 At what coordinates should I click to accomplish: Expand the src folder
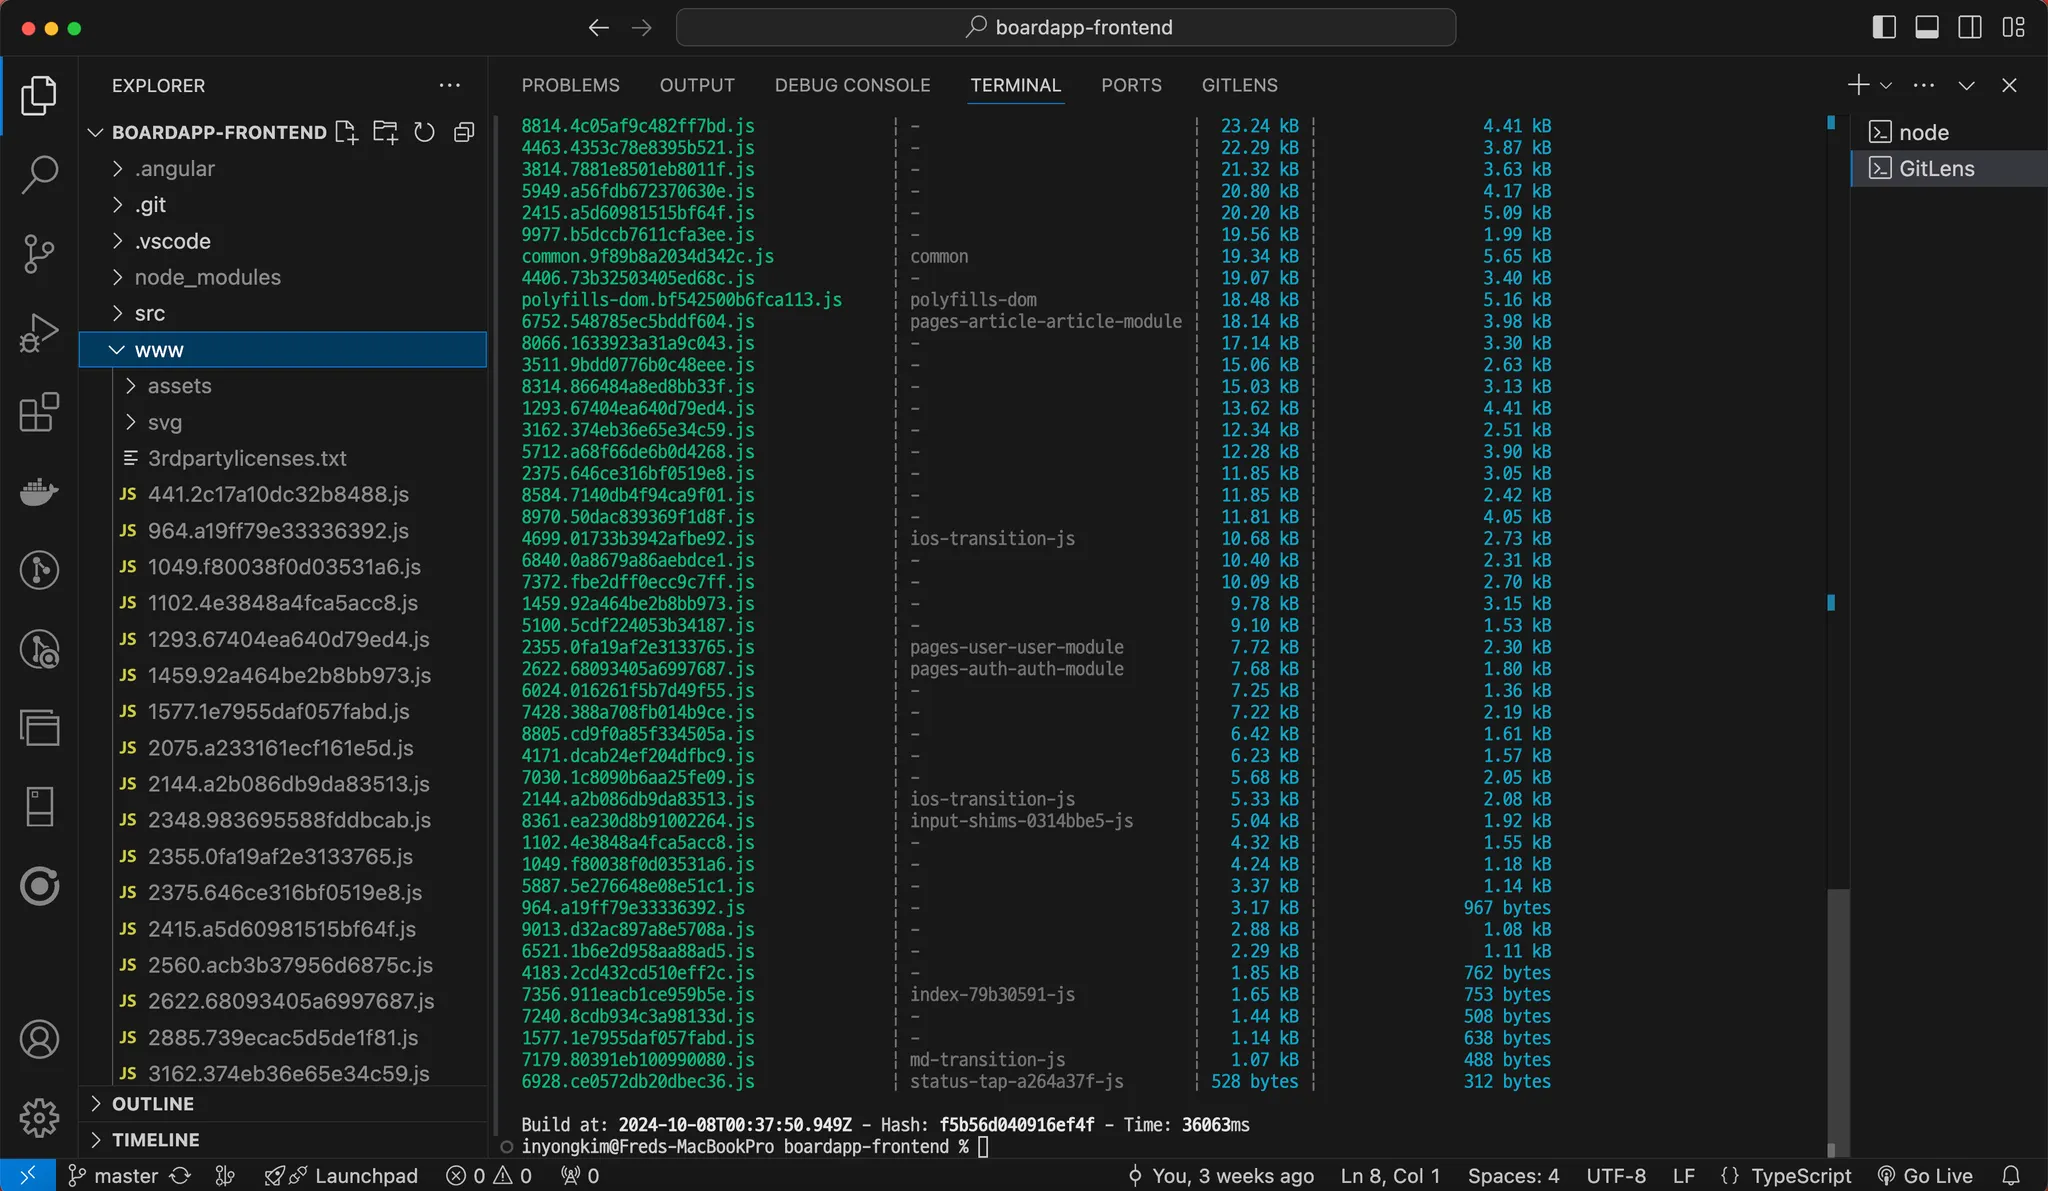[x=150, y=313]
